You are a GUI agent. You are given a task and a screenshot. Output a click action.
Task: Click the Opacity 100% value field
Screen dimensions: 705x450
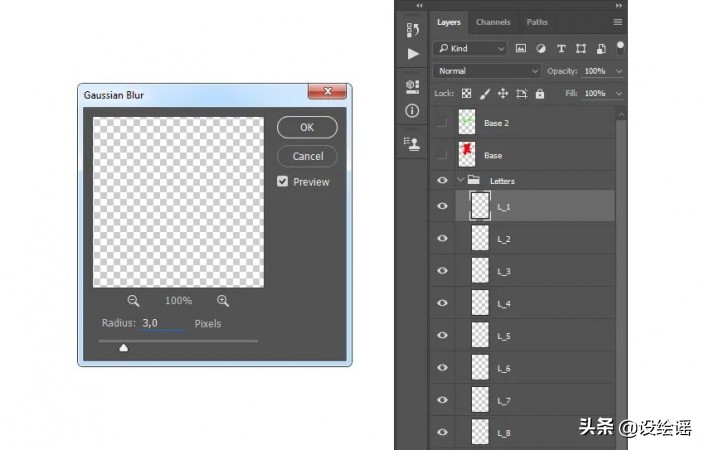coord(597,71)
